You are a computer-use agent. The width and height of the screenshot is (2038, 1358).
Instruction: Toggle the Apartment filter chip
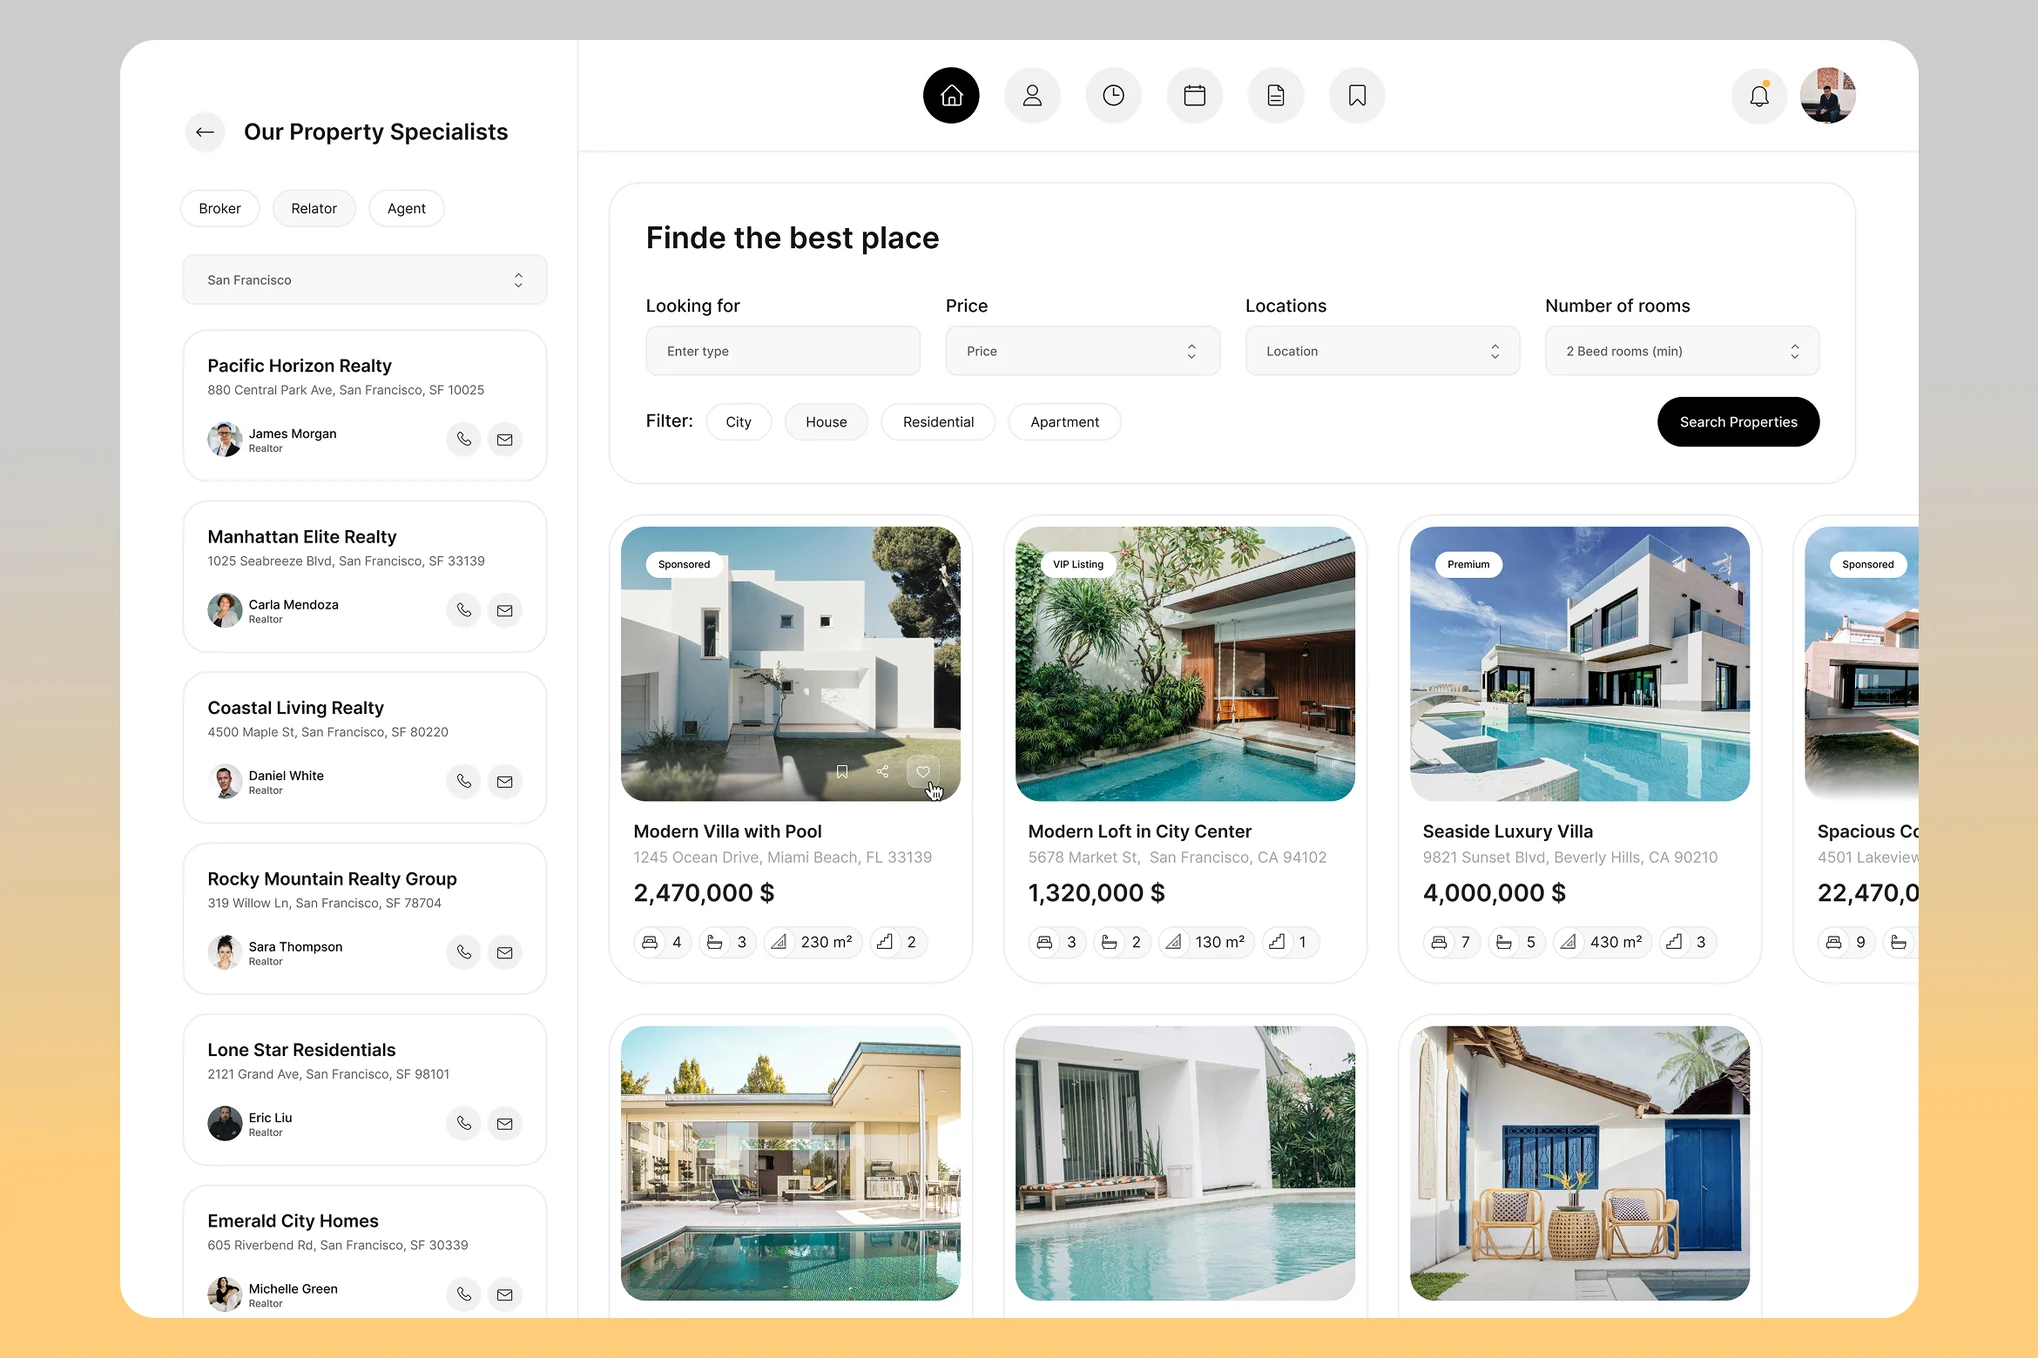(x=1065, y=422)
